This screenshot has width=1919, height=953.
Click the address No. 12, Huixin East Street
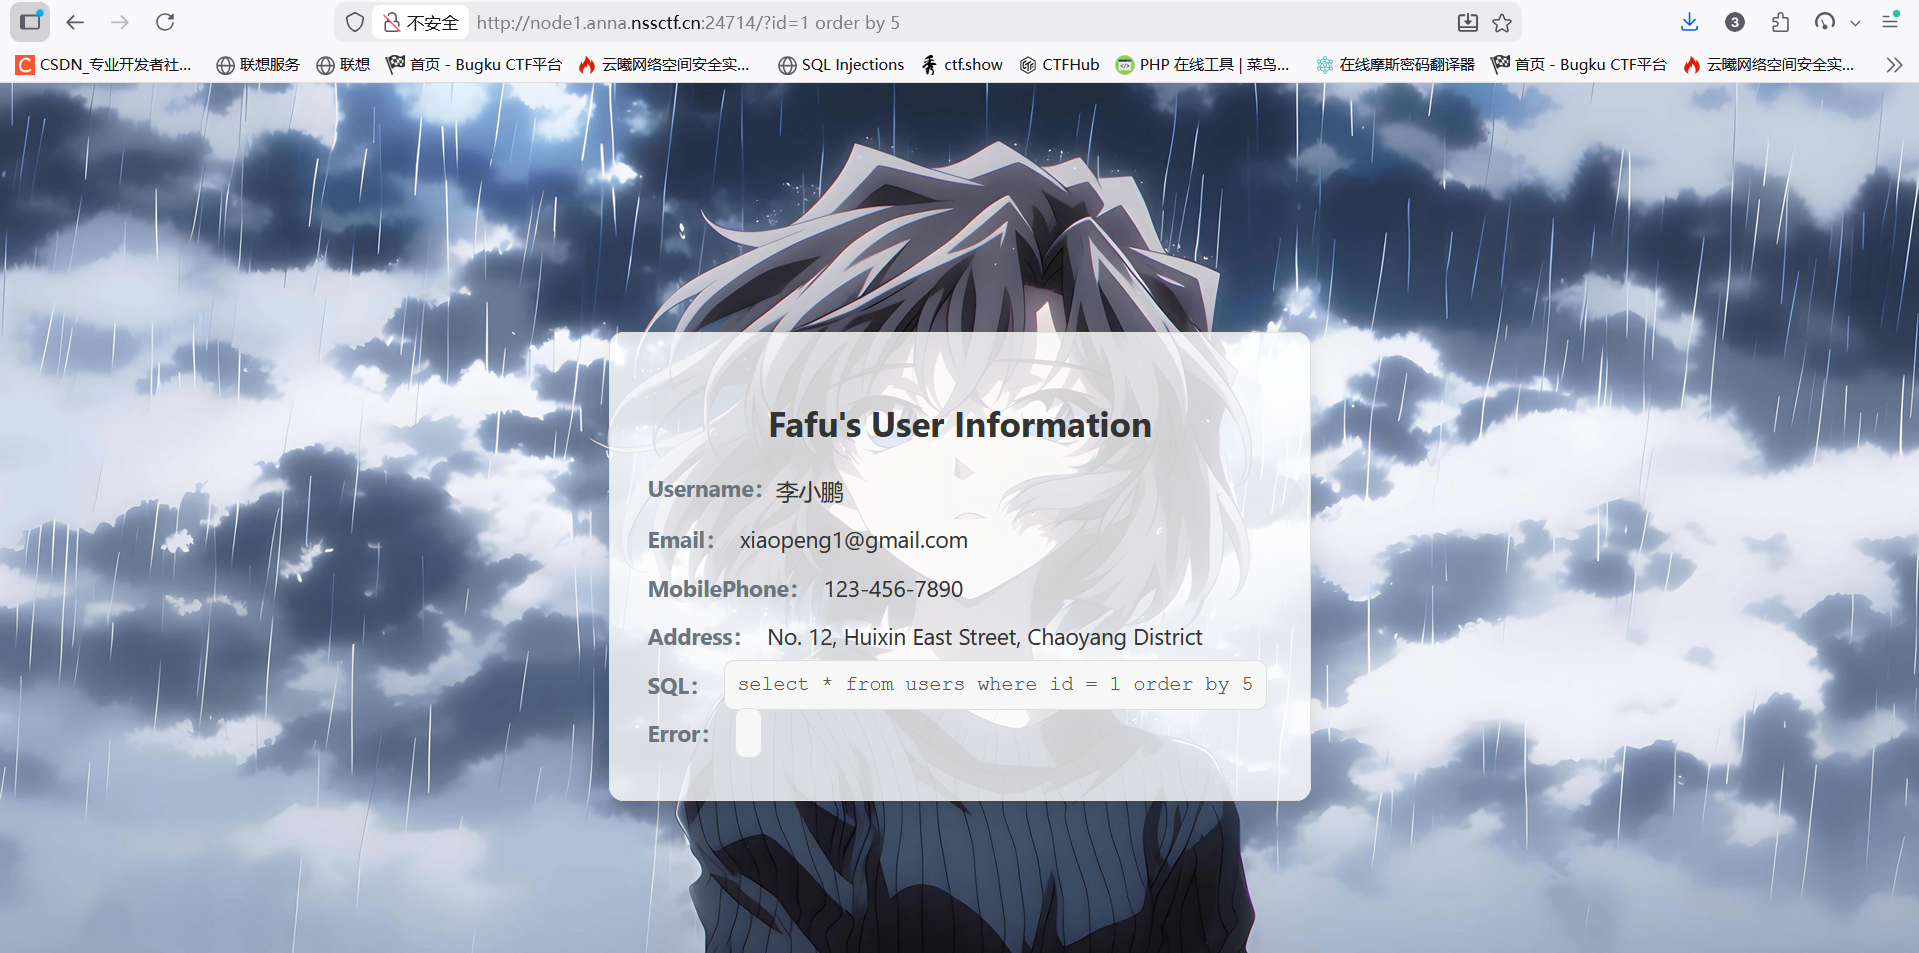point(985,637)
